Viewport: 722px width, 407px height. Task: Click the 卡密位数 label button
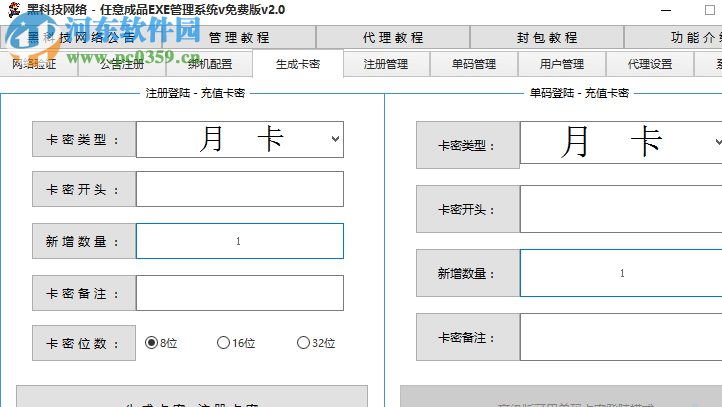coord(84,343)
